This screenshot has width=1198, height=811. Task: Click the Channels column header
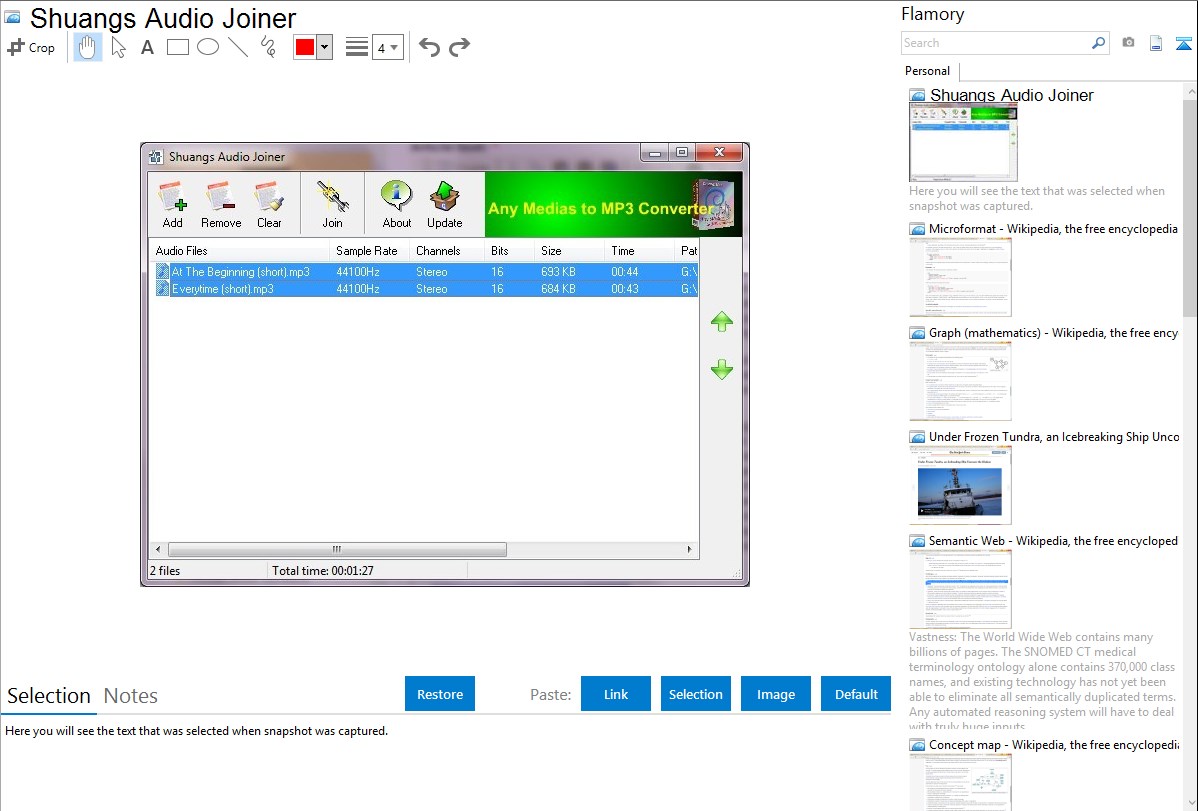[446, 251]
